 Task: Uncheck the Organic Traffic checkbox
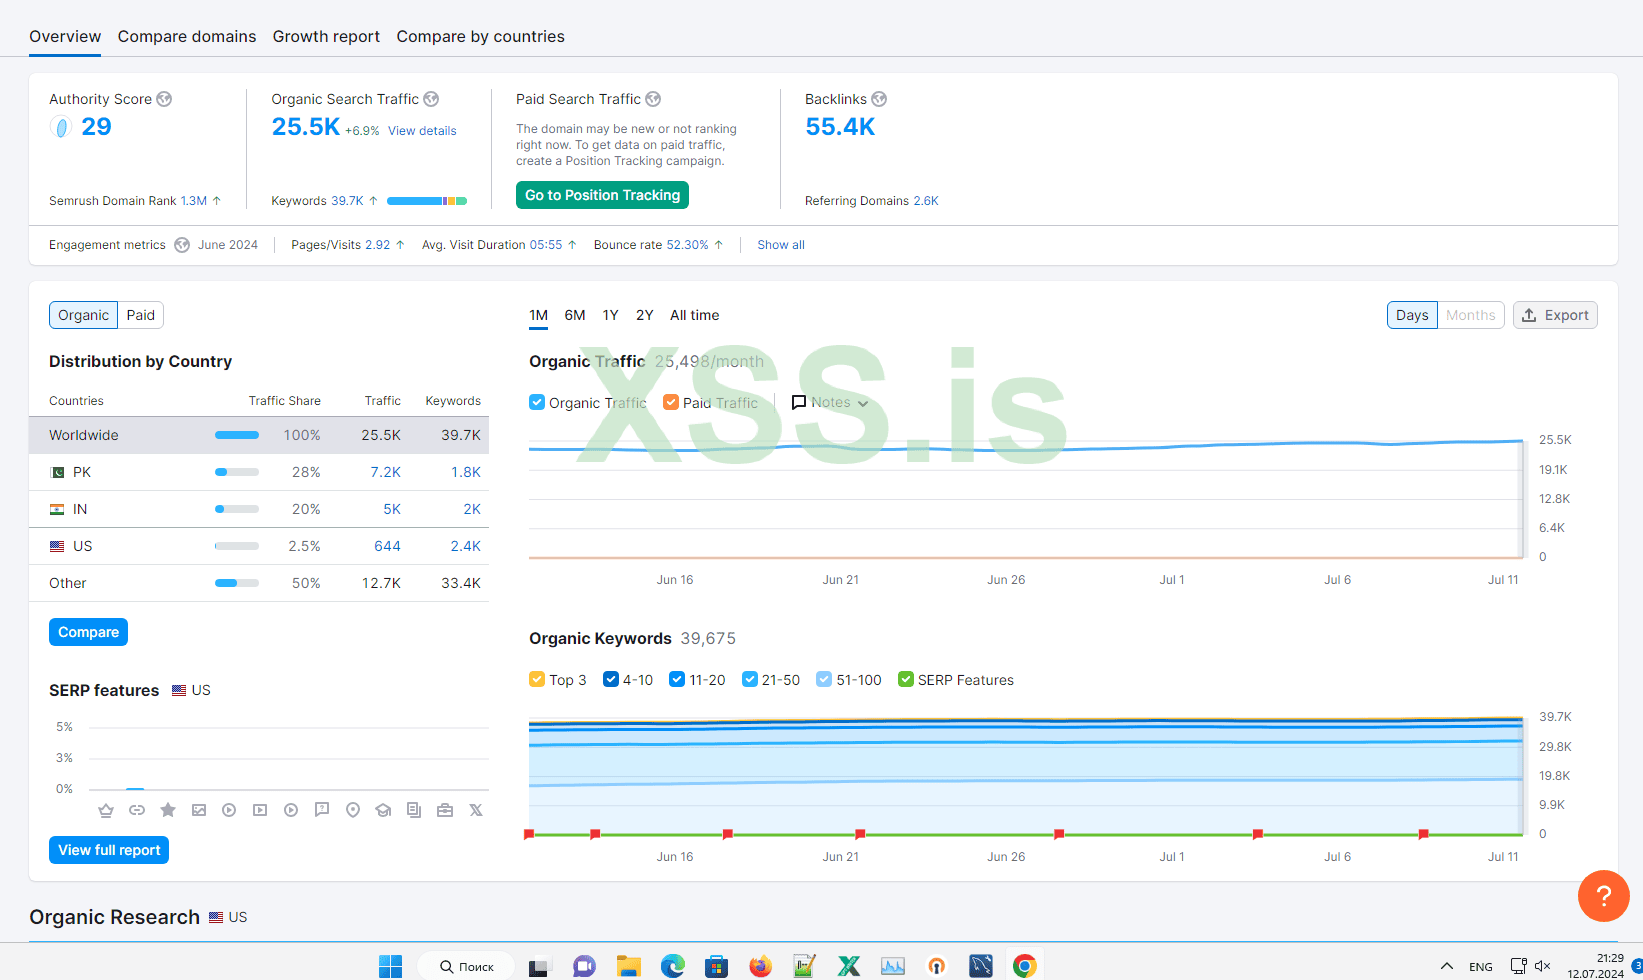click(537, 402)
